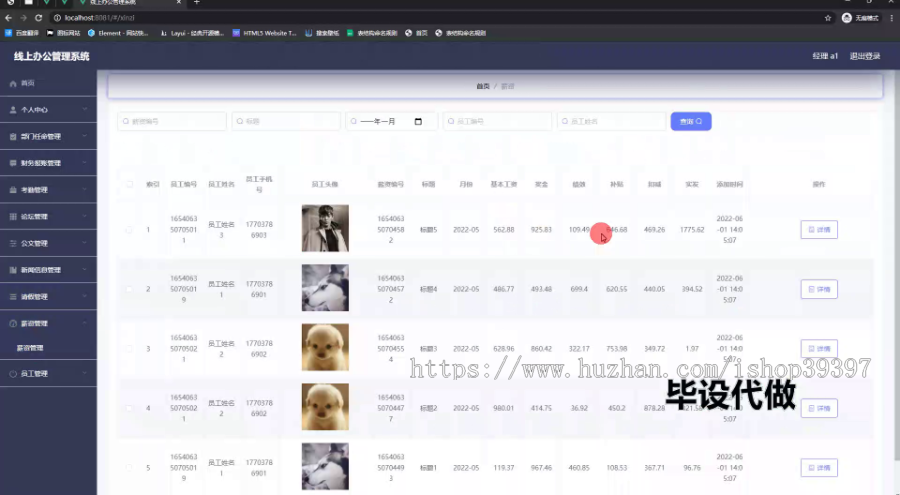Click the man portrait avatar in row 1
The height and width of the screenshot is (495, 900).
[325, 228]
